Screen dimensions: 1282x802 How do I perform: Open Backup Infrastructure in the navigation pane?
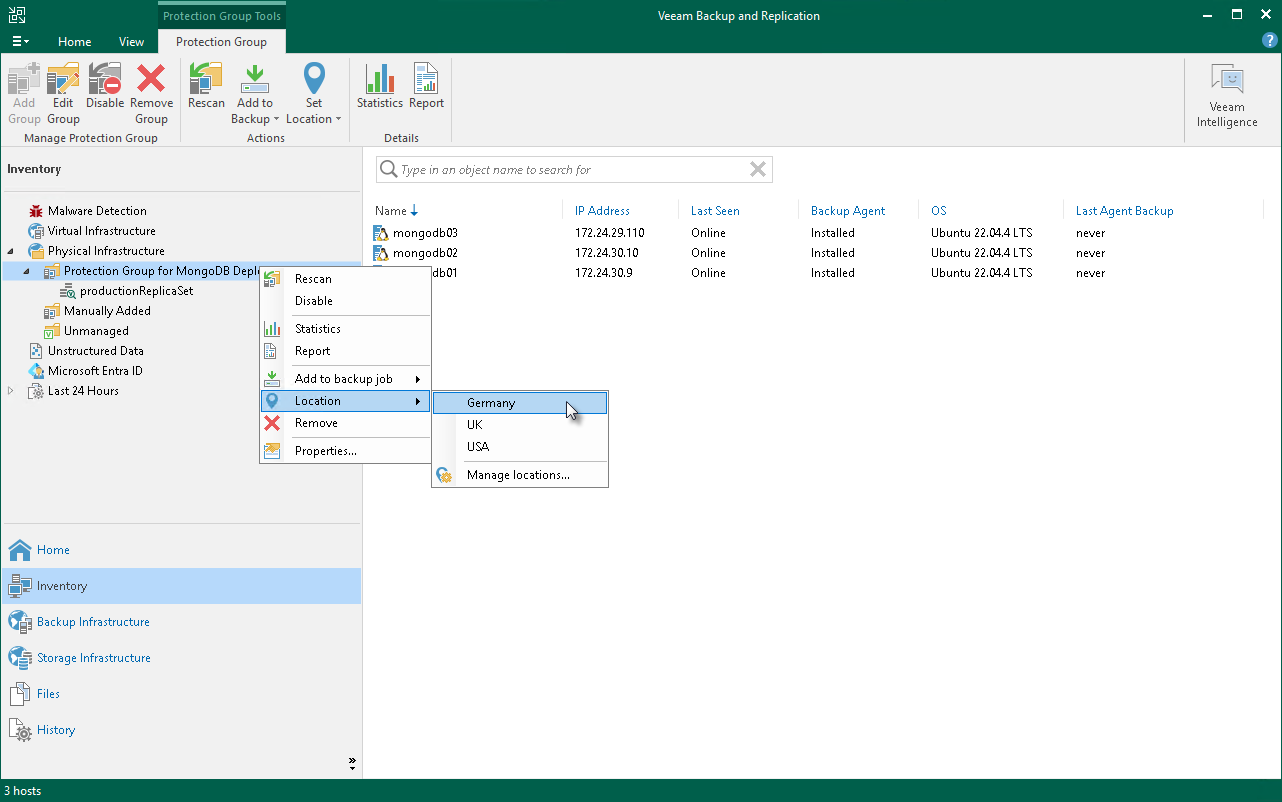point(93,622)
